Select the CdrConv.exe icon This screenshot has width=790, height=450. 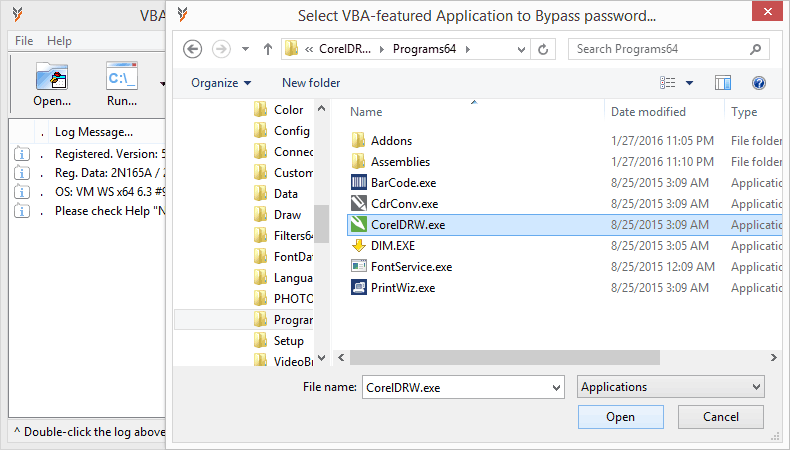tap(359, 204)
